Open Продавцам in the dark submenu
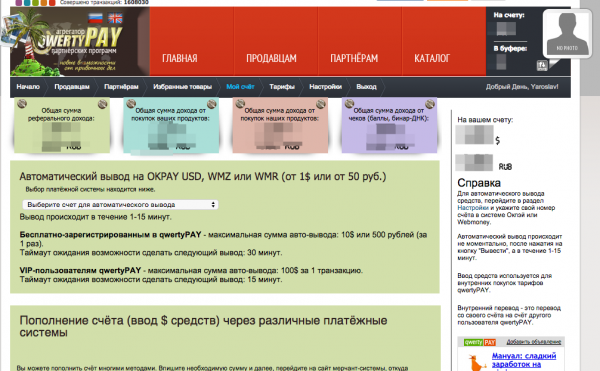 point(72,87)
